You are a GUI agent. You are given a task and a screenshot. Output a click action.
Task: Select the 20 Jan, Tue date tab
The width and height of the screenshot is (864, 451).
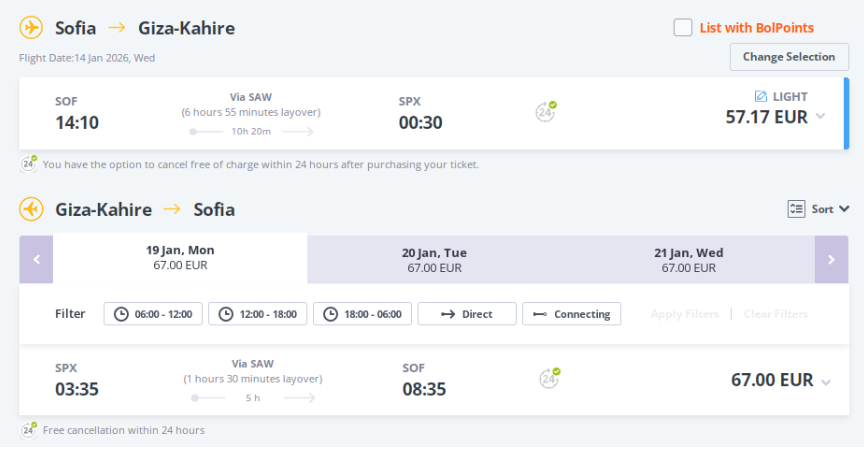434,259
